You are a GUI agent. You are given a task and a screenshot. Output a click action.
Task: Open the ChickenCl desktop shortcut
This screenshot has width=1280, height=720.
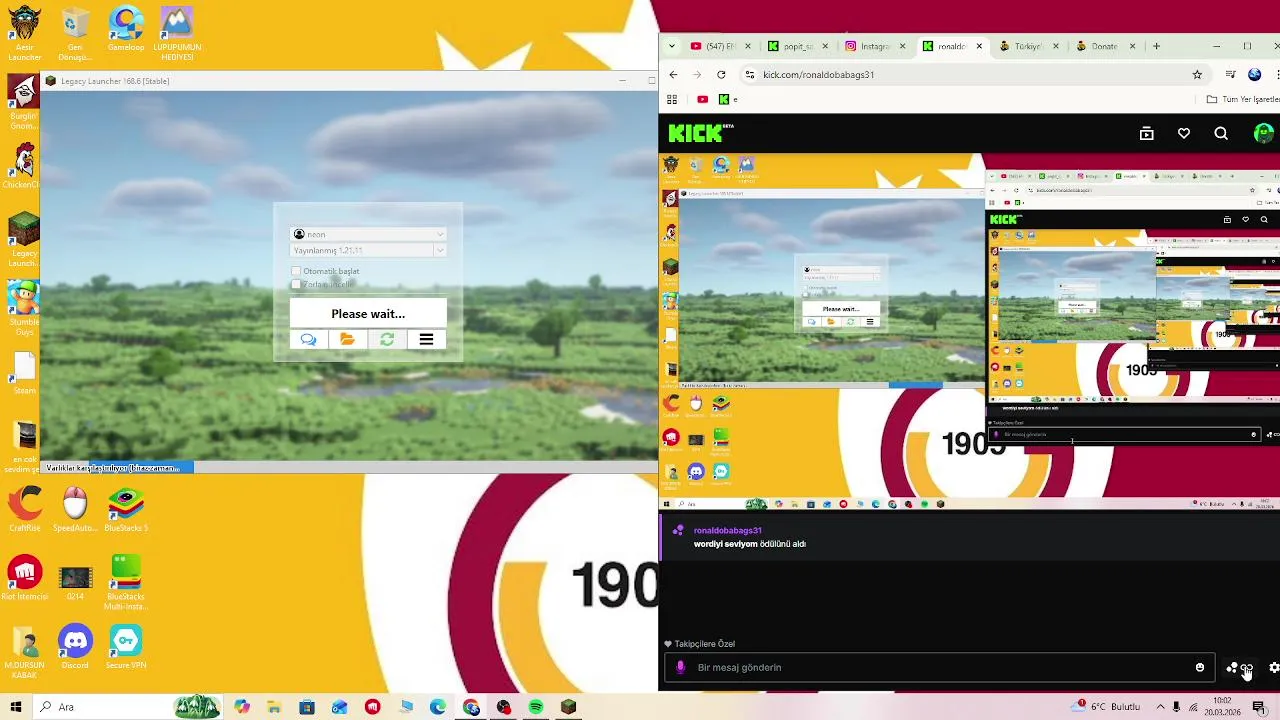point(24,165)
